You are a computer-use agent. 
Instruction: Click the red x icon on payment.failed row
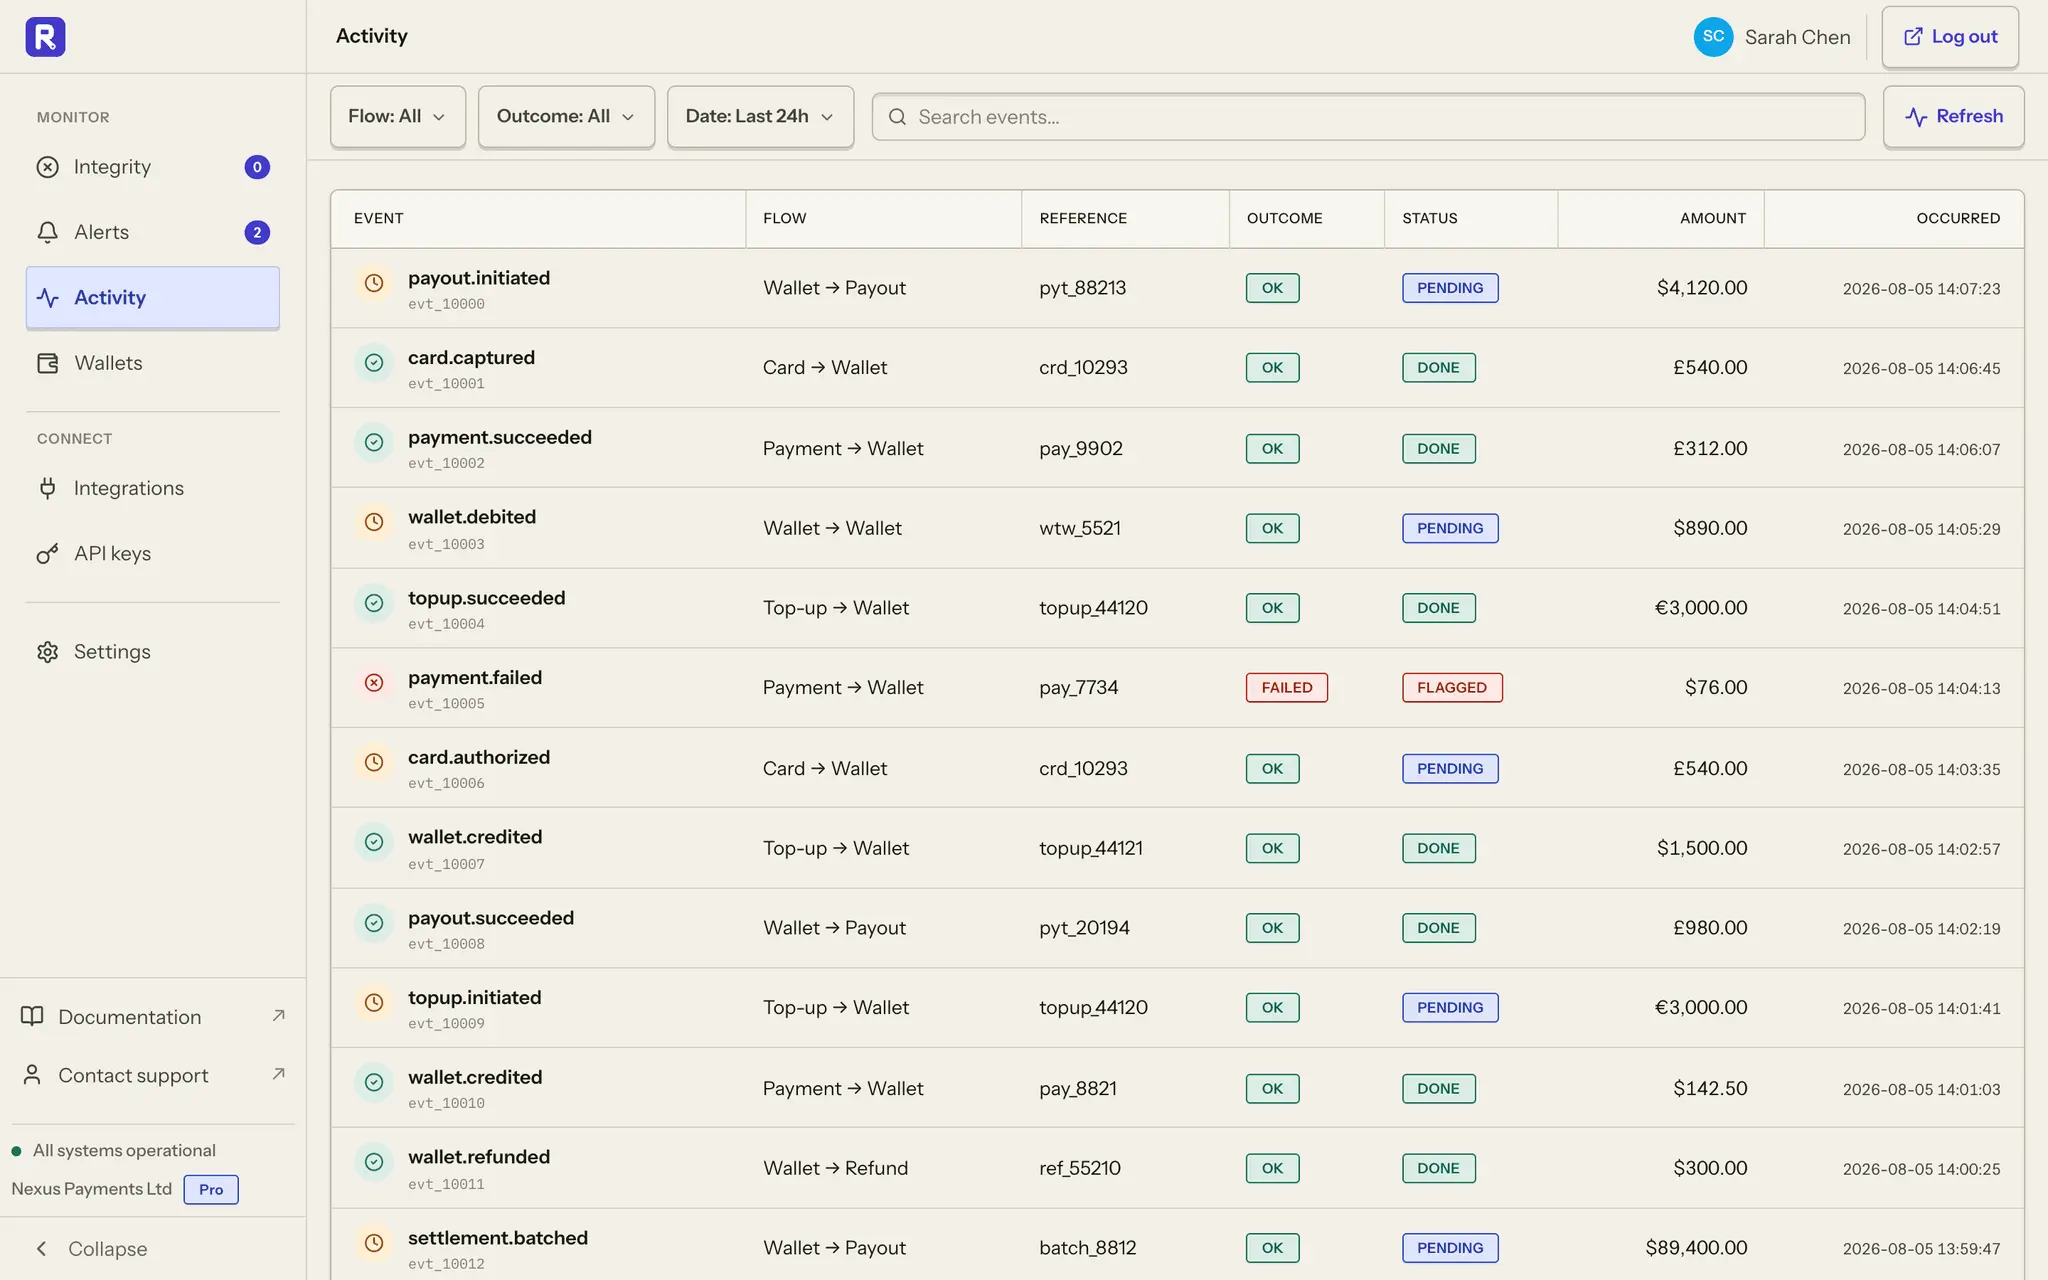(x=373, y=683)
